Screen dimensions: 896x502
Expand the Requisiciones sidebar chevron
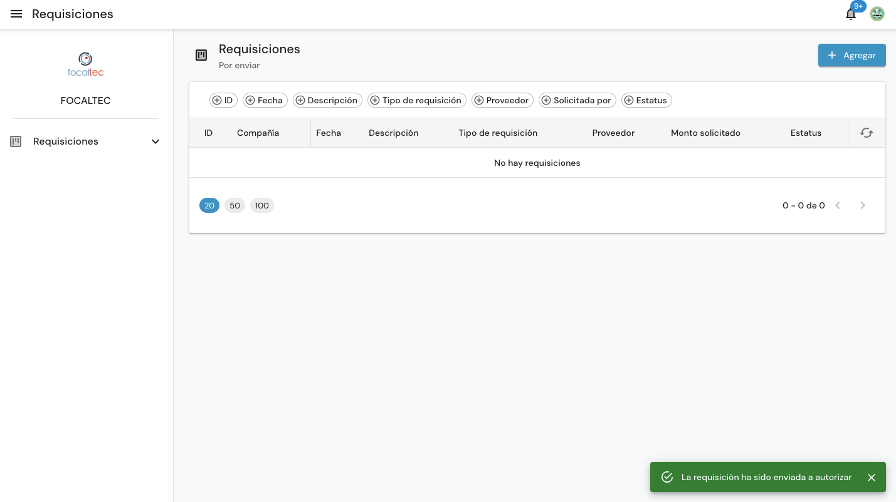pos(155,141)
